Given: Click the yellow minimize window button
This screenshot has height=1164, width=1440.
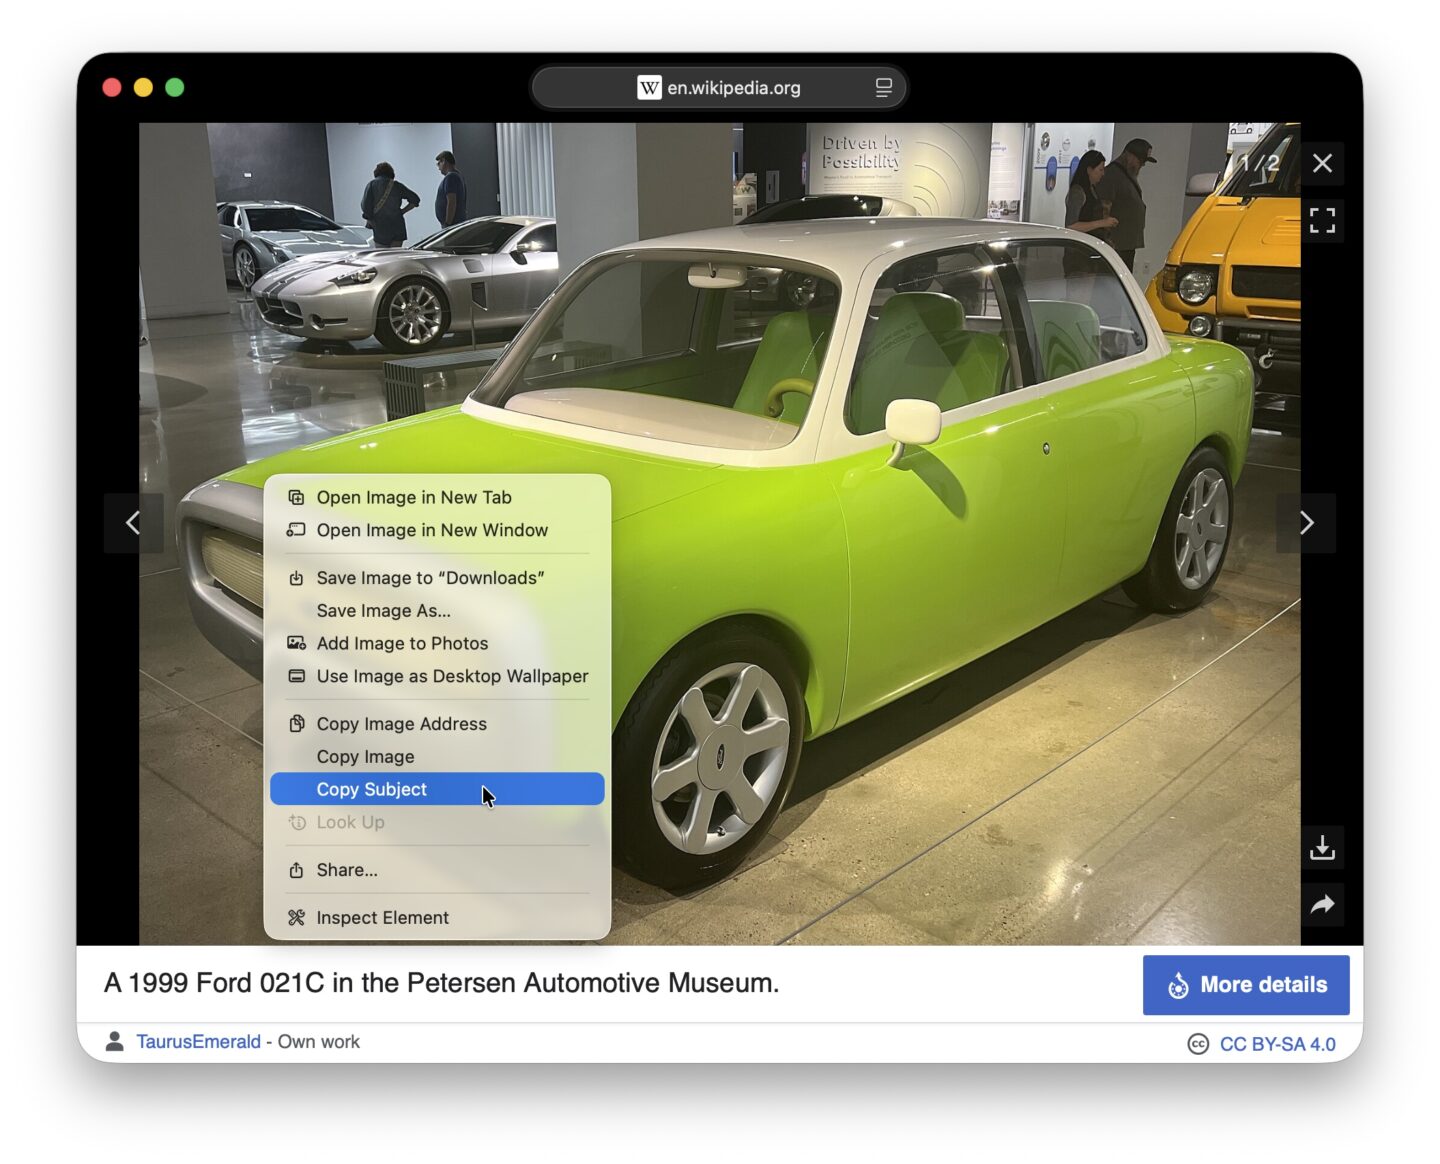Looking at the screenshot, I should pyautogui.click(x=143, y=88).
